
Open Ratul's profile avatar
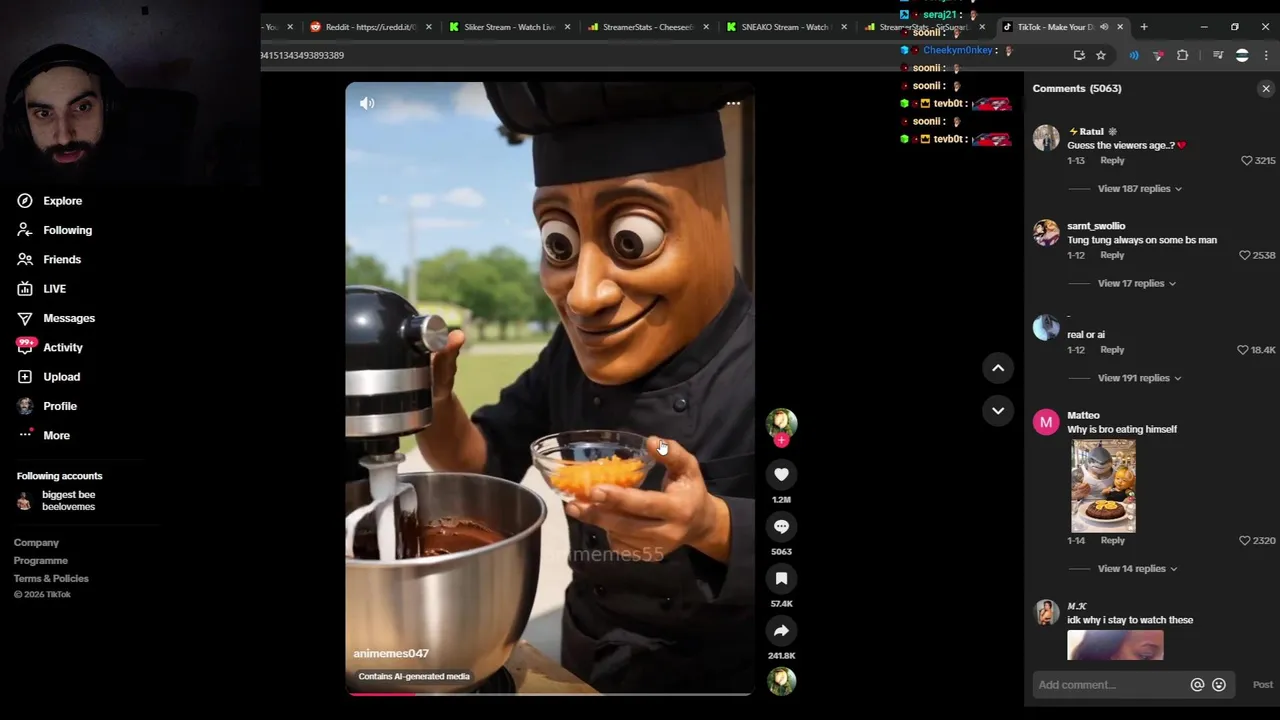[x=1046, y=138]
